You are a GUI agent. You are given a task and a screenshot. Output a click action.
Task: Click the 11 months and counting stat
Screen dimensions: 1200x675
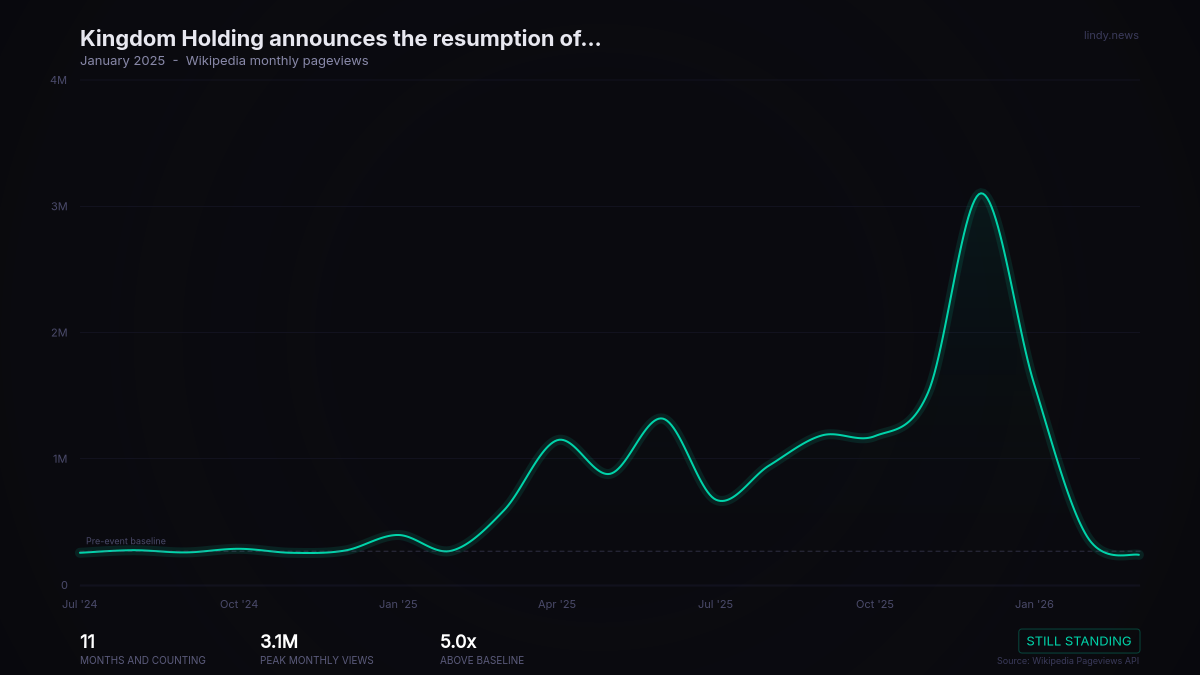point(142,649)
